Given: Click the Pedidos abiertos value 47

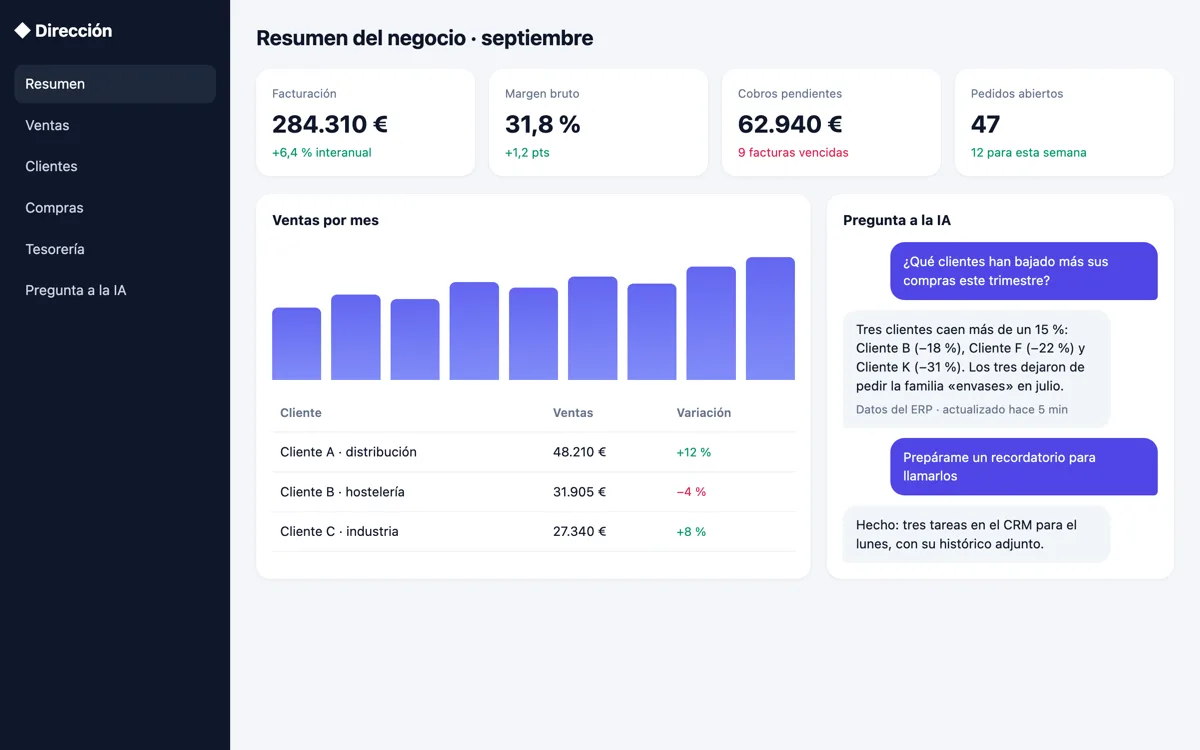Looking at the screenshot, I should click(x=986, y=124).
